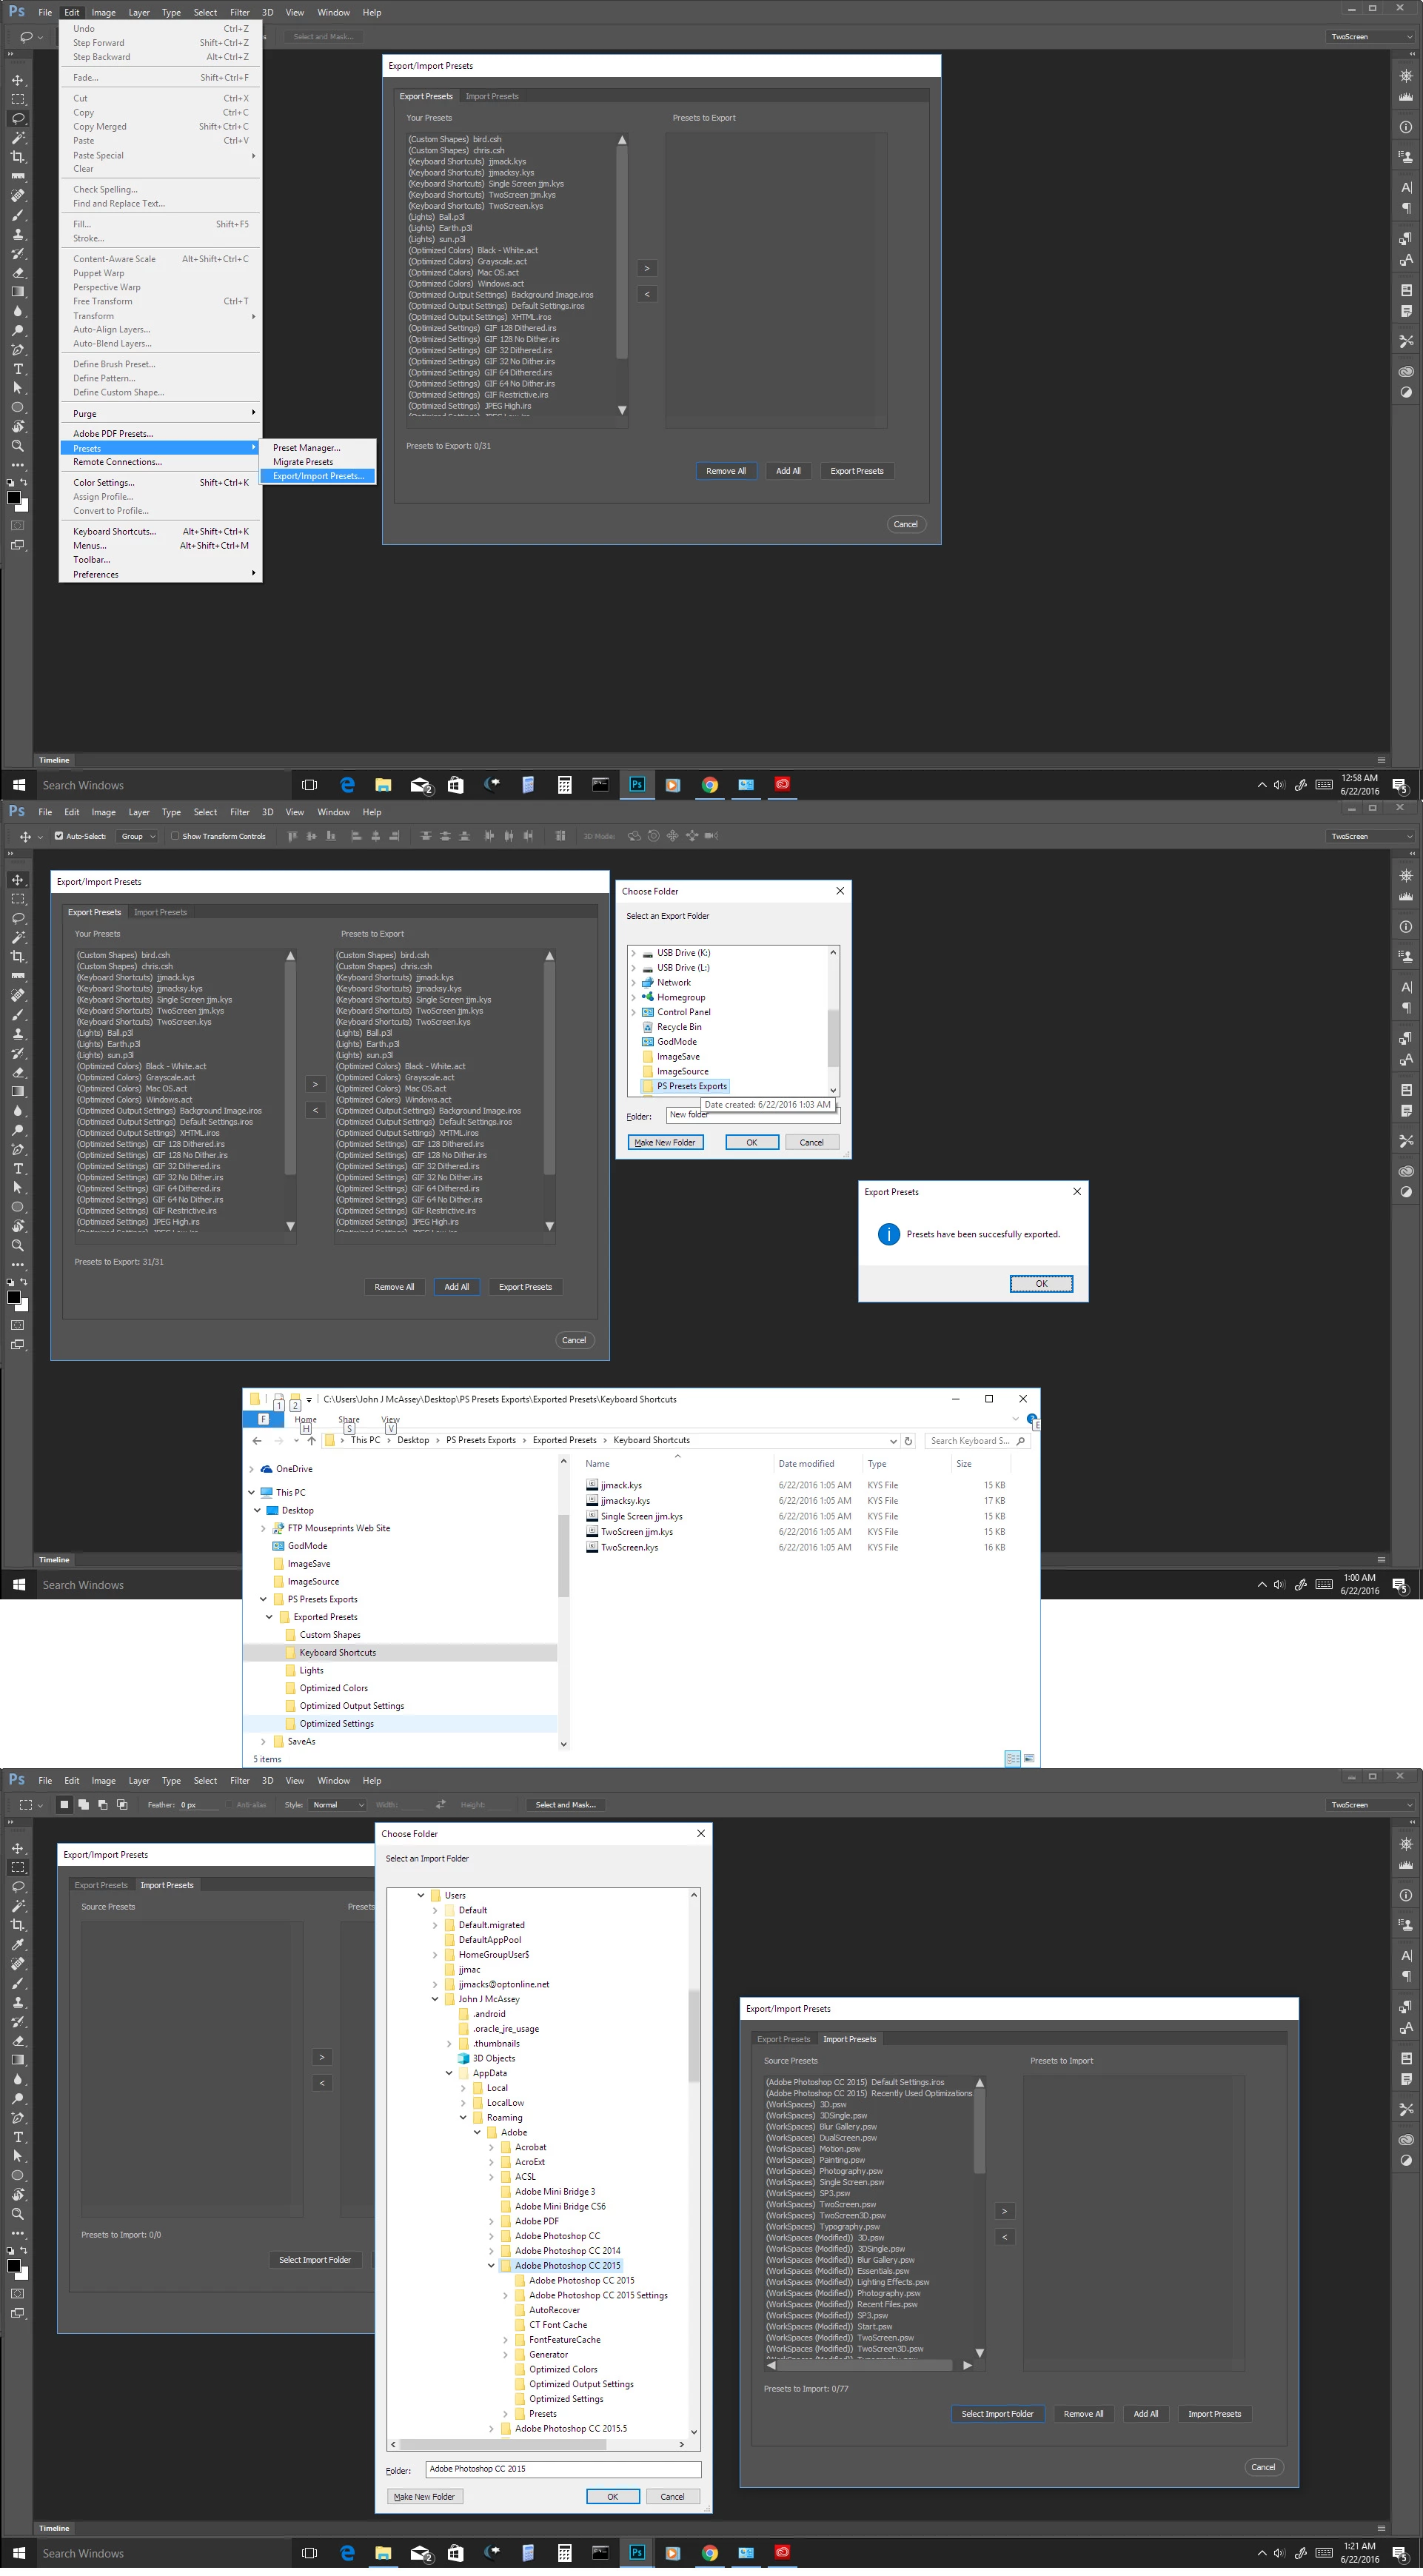Choose Migrate Presets from the submenu
Viewport: 1423px width, 2576px height.
[303, 462]
